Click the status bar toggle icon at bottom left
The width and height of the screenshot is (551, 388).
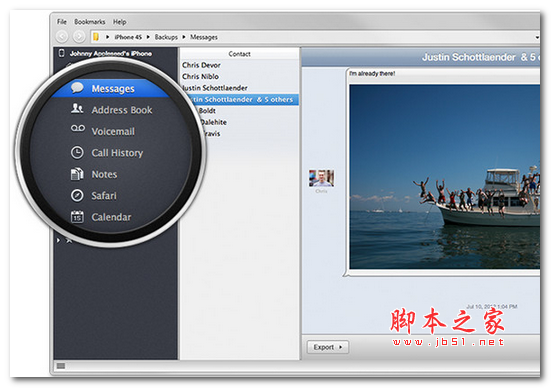(x=61, y=366)
